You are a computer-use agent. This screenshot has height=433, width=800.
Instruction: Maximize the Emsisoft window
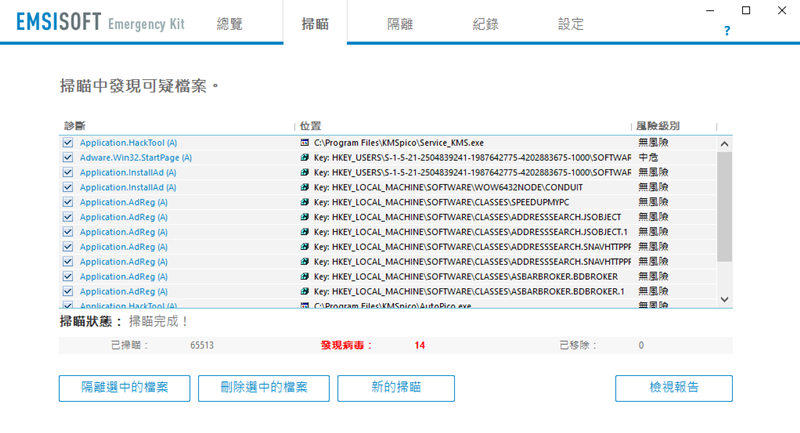click(746, 10)
